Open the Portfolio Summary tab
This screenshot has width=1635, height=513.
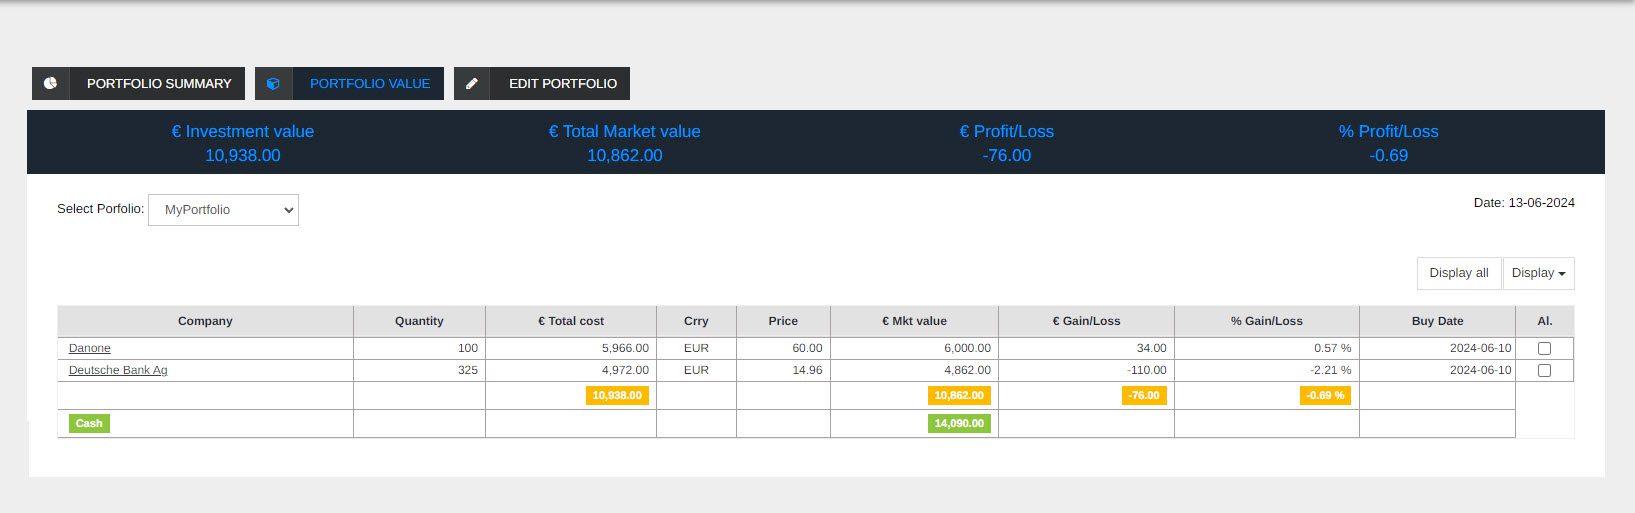[158, 84]
